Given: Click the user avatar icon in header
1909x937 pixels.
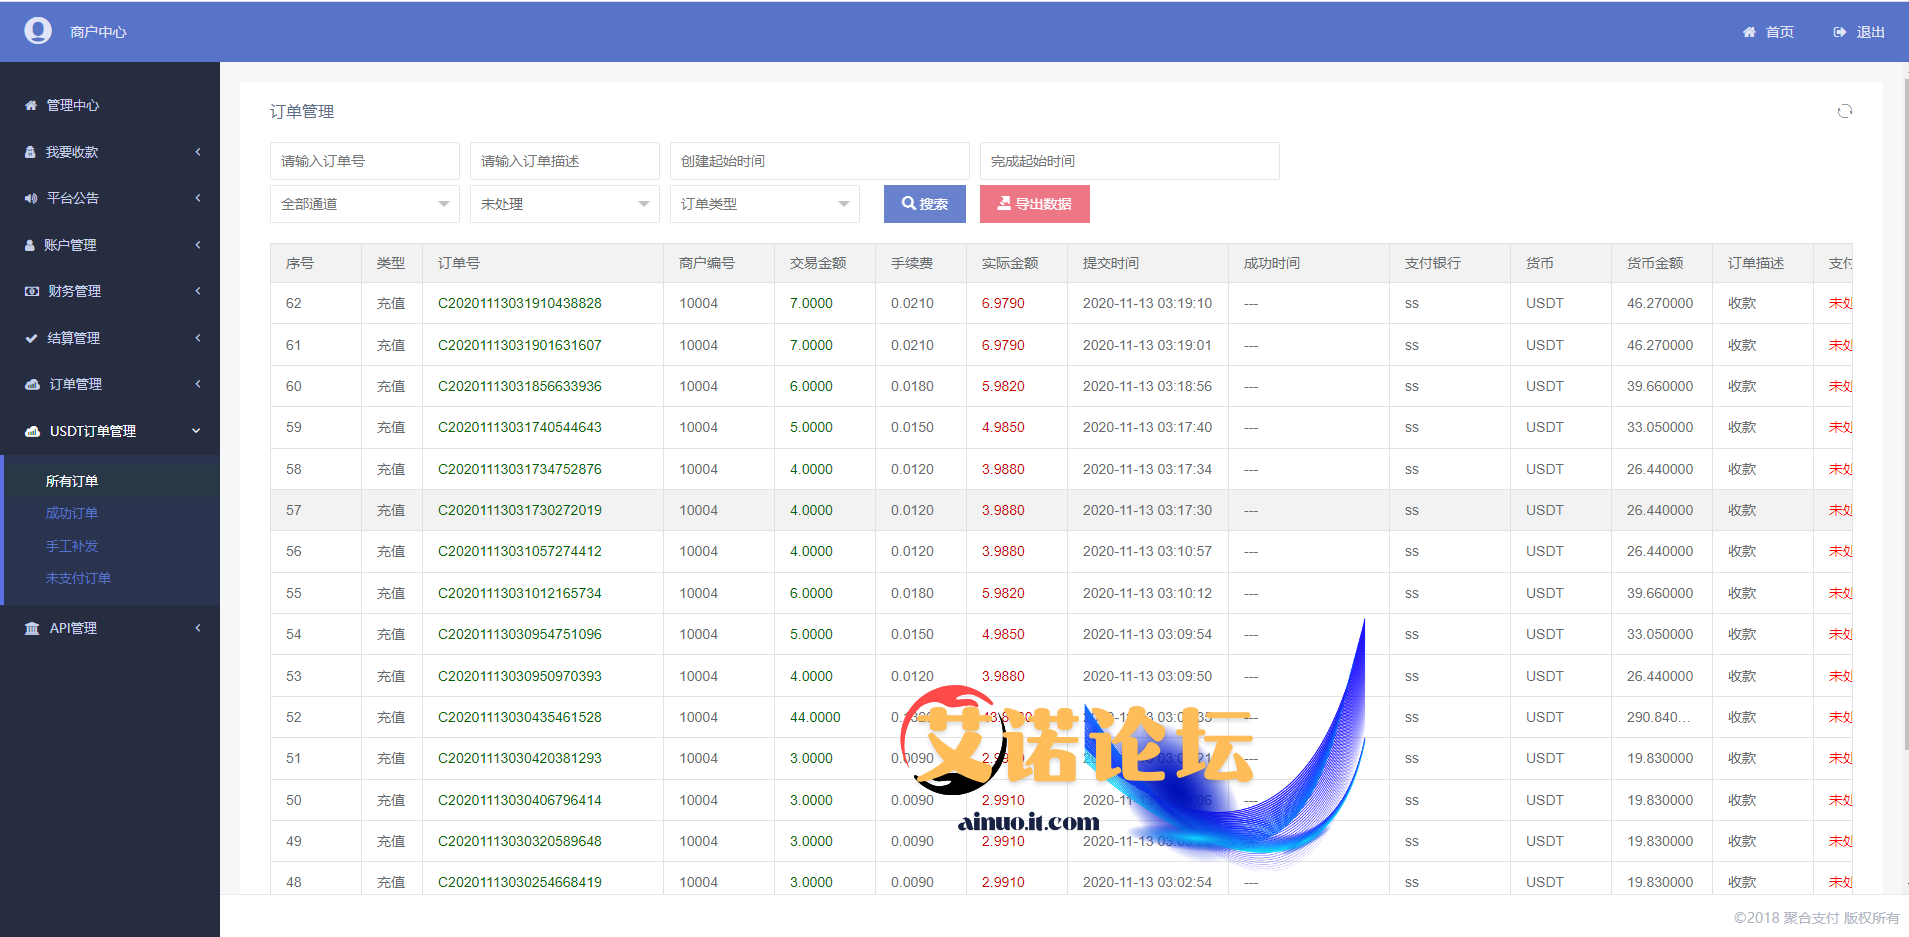Looking at the screenshot, I should [x=38, y=31].
